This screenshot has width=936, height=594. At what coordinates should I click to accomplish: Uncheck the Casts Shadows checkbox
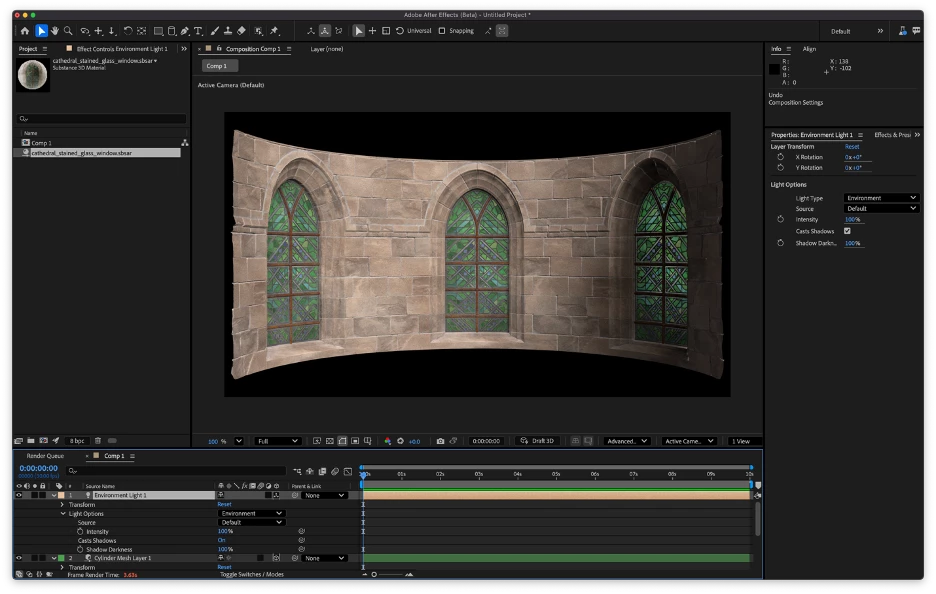pyautogui.click(x=847, y=231)
